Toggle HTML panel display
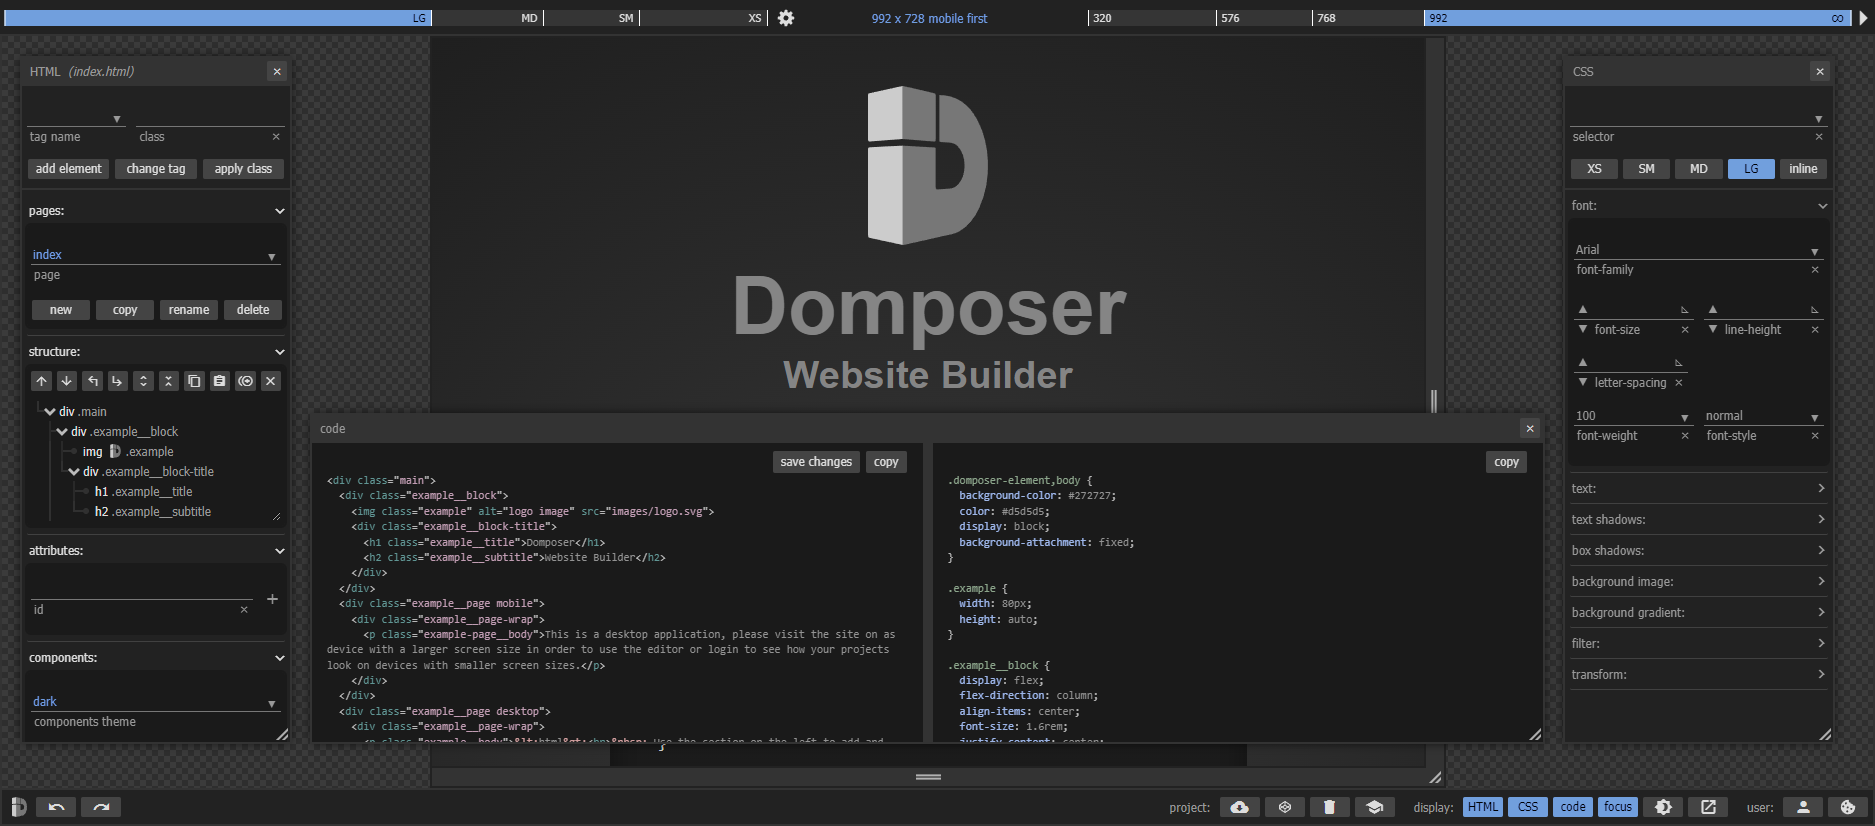This screenshot has width=1875, height=826. (1483, 807)
